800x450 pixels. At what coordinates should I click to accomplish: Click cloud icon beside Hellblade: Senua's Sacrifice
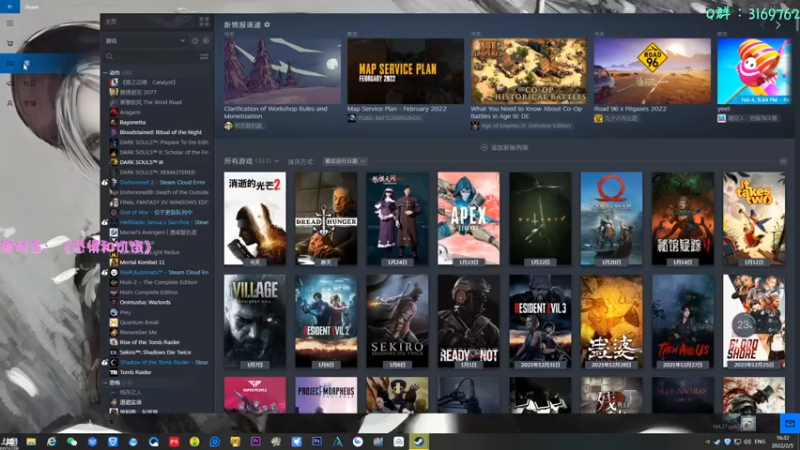tap(105, 222)
